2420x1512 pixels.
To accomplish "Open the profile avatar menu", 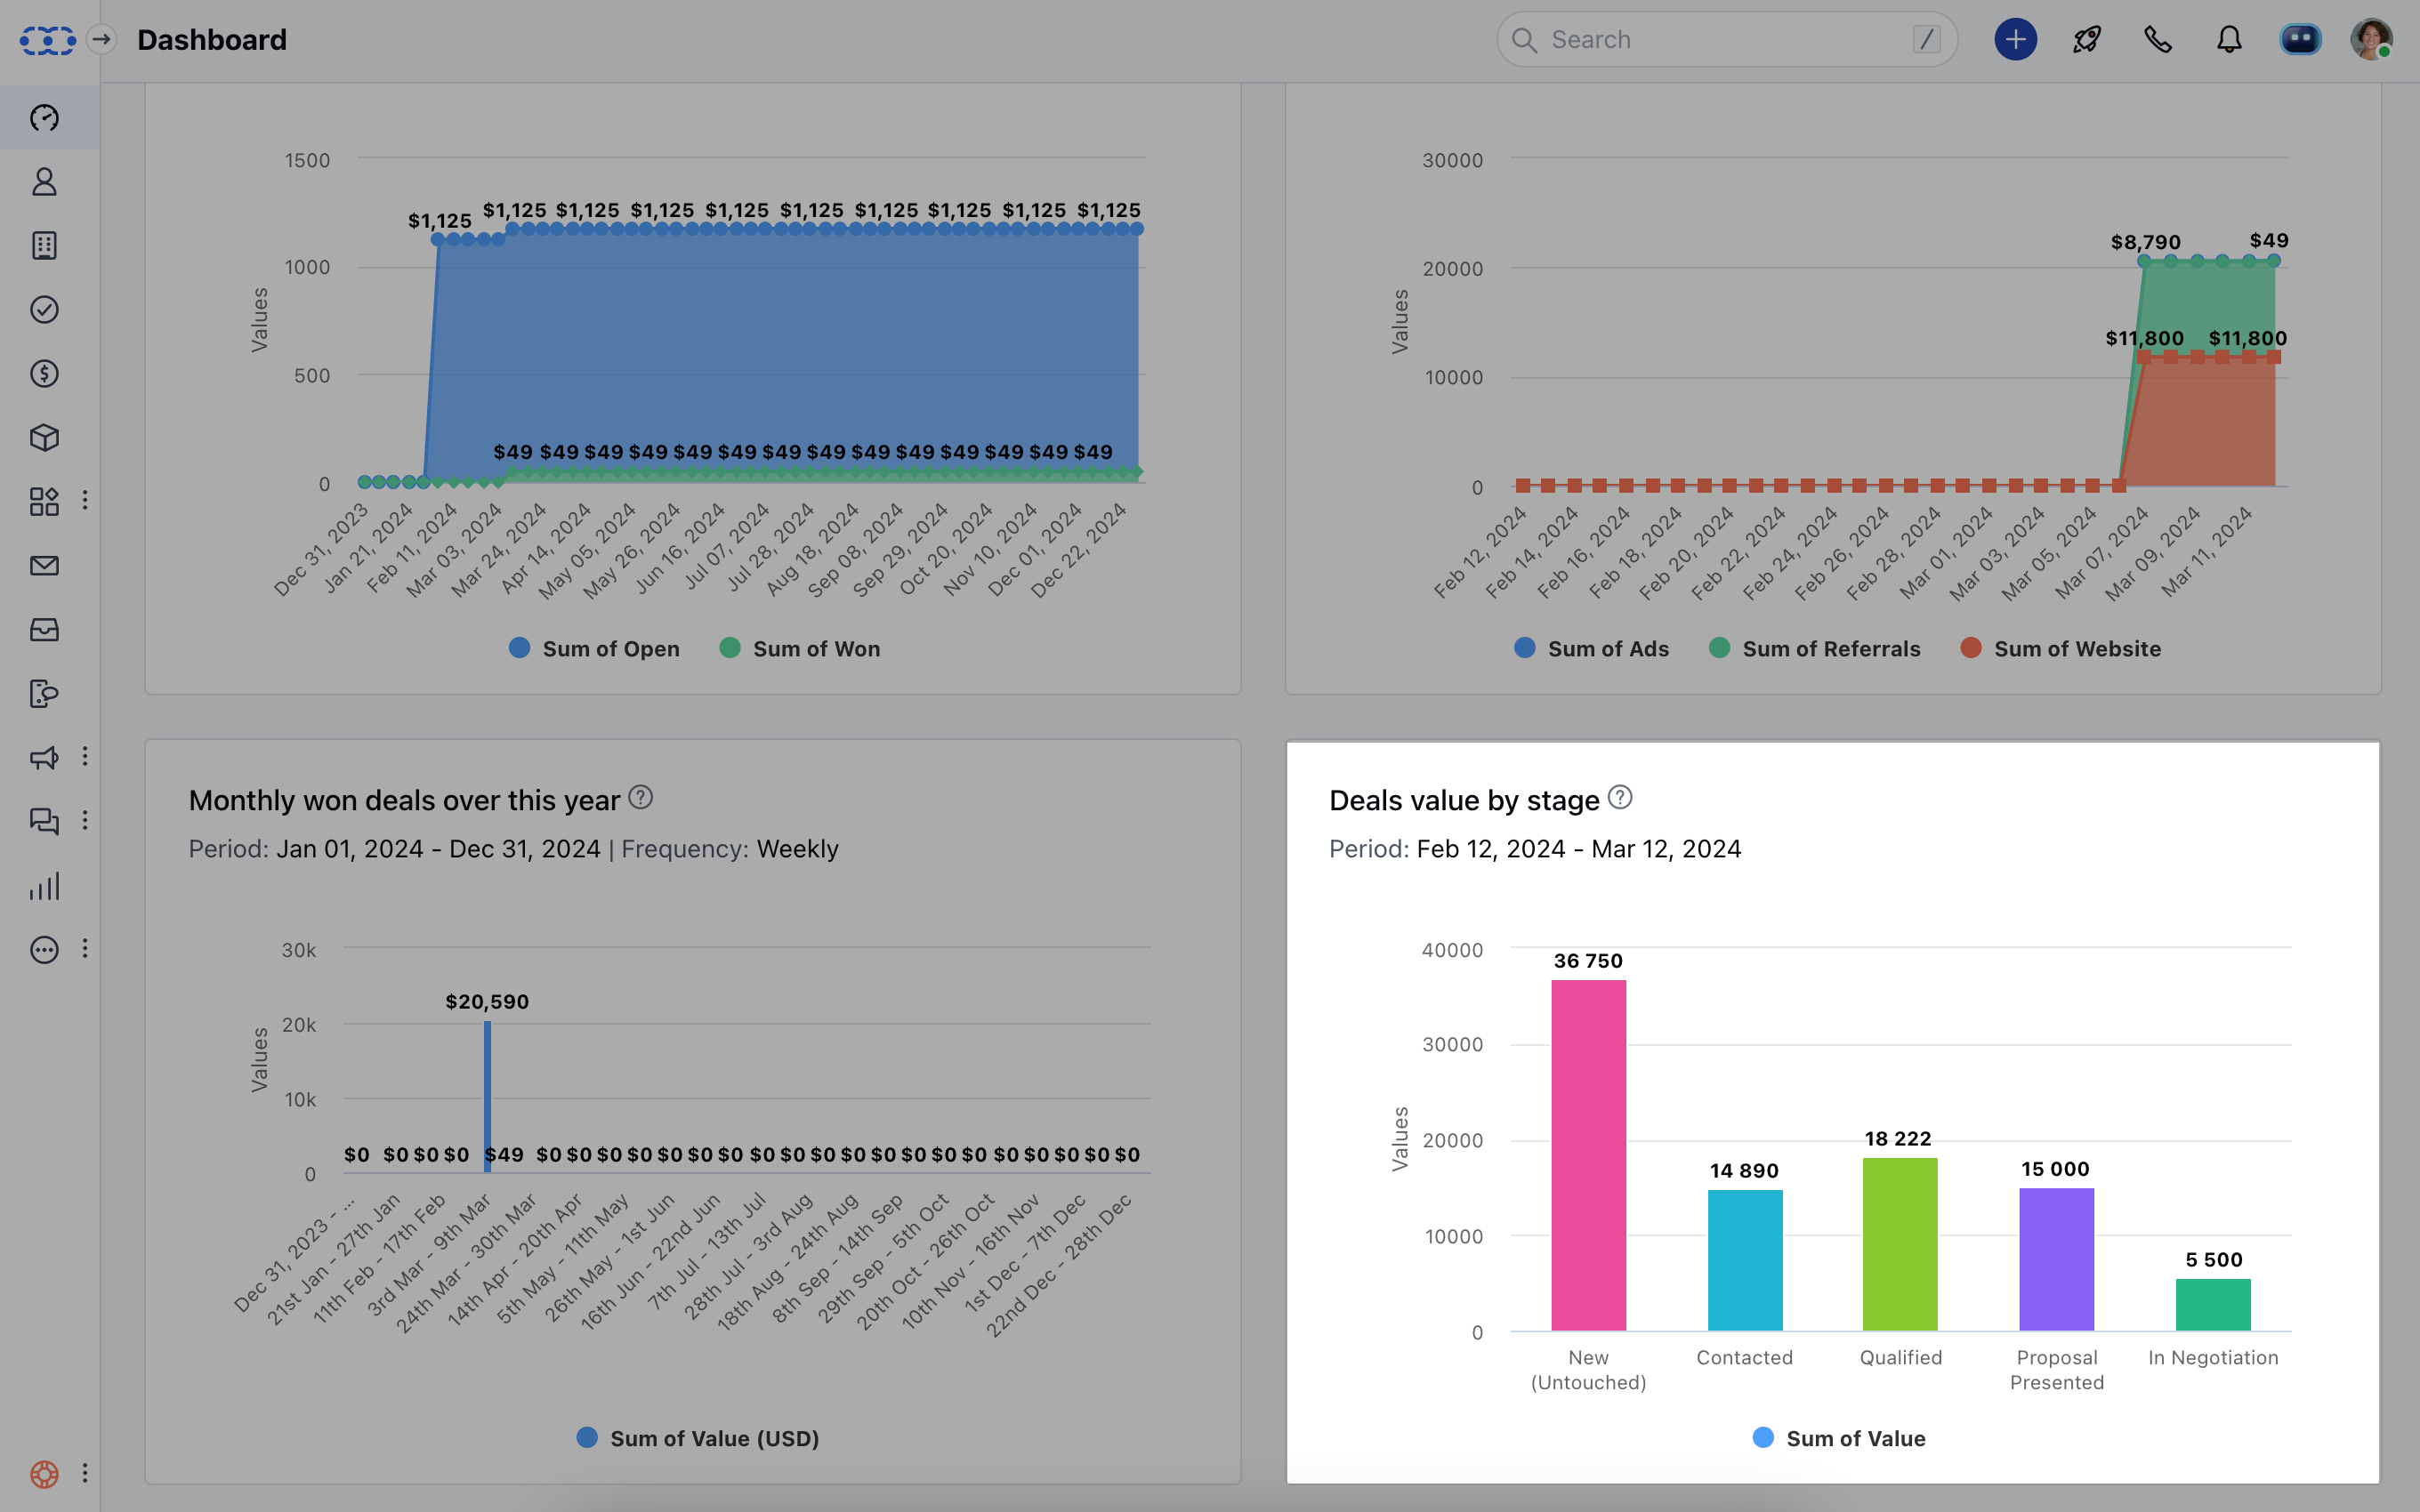I will pos(2372,39).
